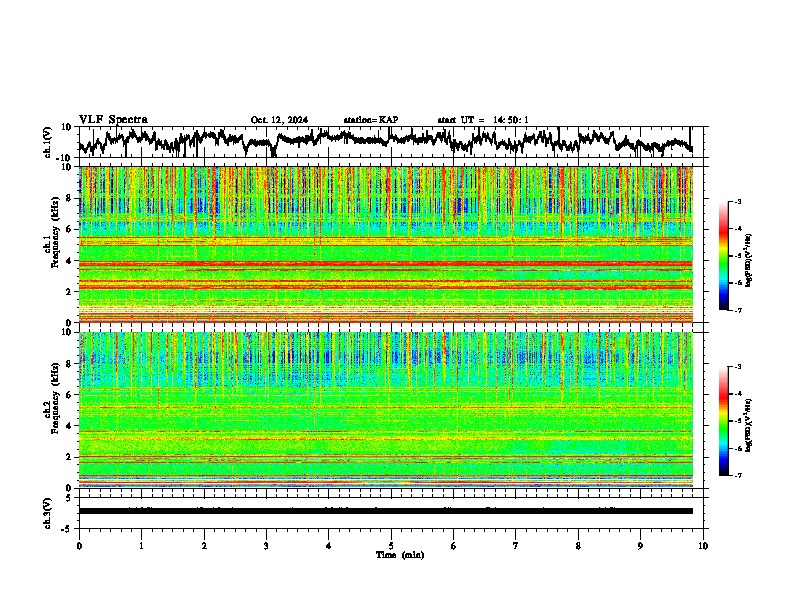This screenshot has width=792, height=612.
Task: Click the time axis tick label '0'
Action: [79, 546]
